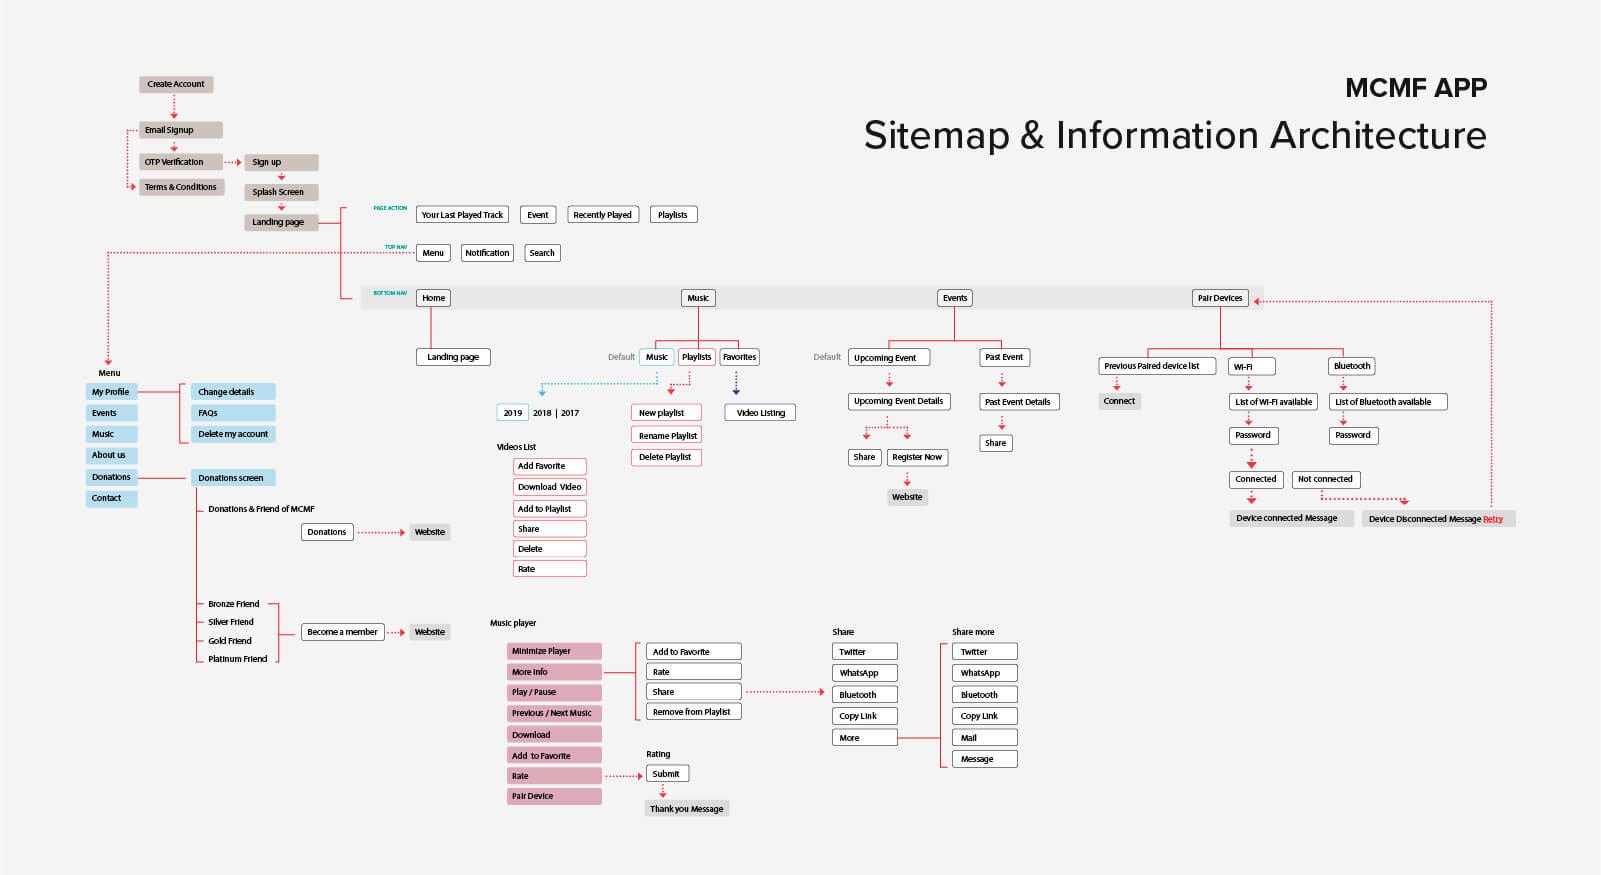Select the Delete my account box

click(233, 434)
